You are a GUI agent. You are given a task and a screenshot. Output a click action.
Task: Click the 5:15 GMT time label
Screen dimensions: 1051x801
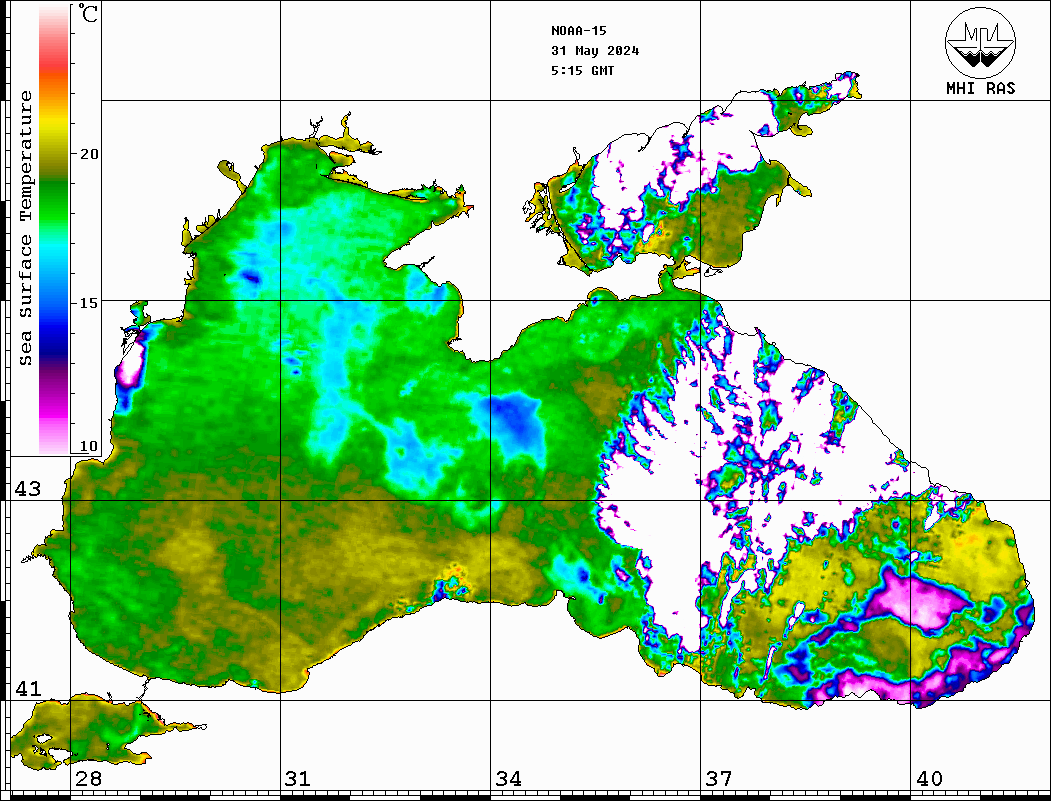click(583, 71)
